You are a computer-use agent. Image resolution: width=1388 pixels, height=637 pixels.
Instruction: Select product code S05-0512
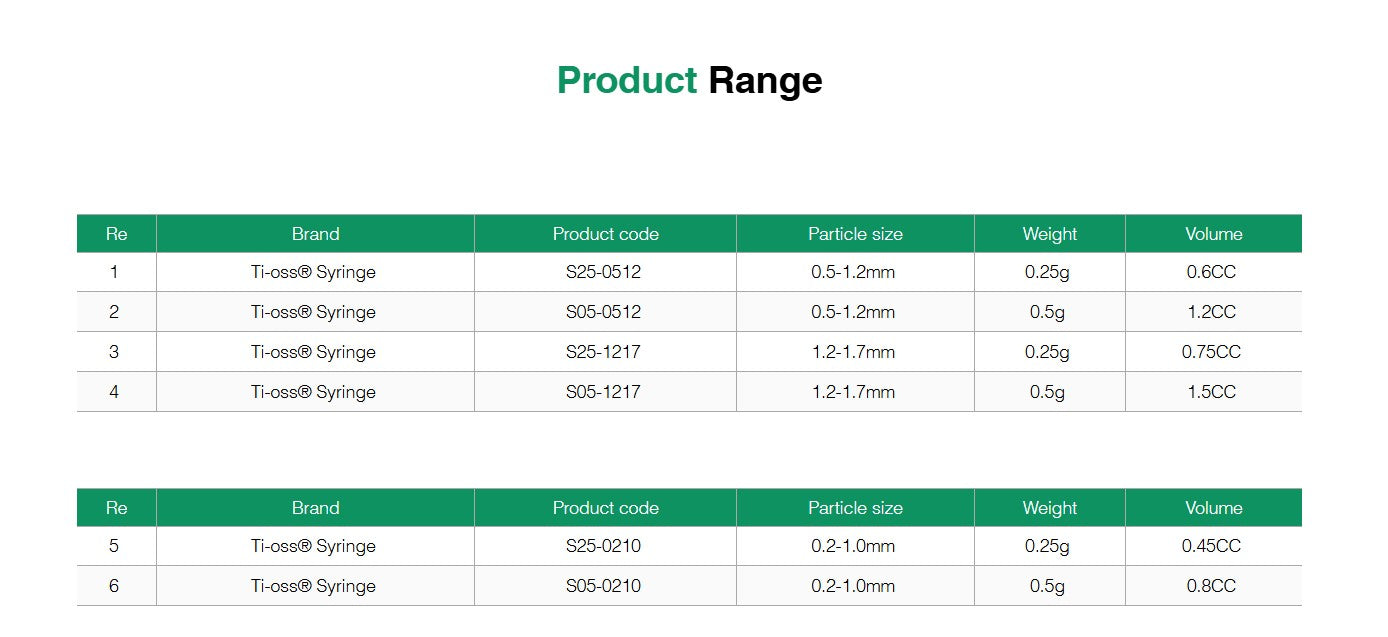tap(604, 312)
